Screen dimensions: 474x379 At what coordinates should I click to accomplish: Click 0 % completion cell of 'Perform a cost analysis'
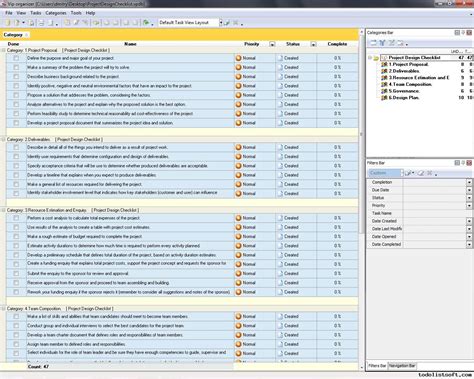pos(337,218)
